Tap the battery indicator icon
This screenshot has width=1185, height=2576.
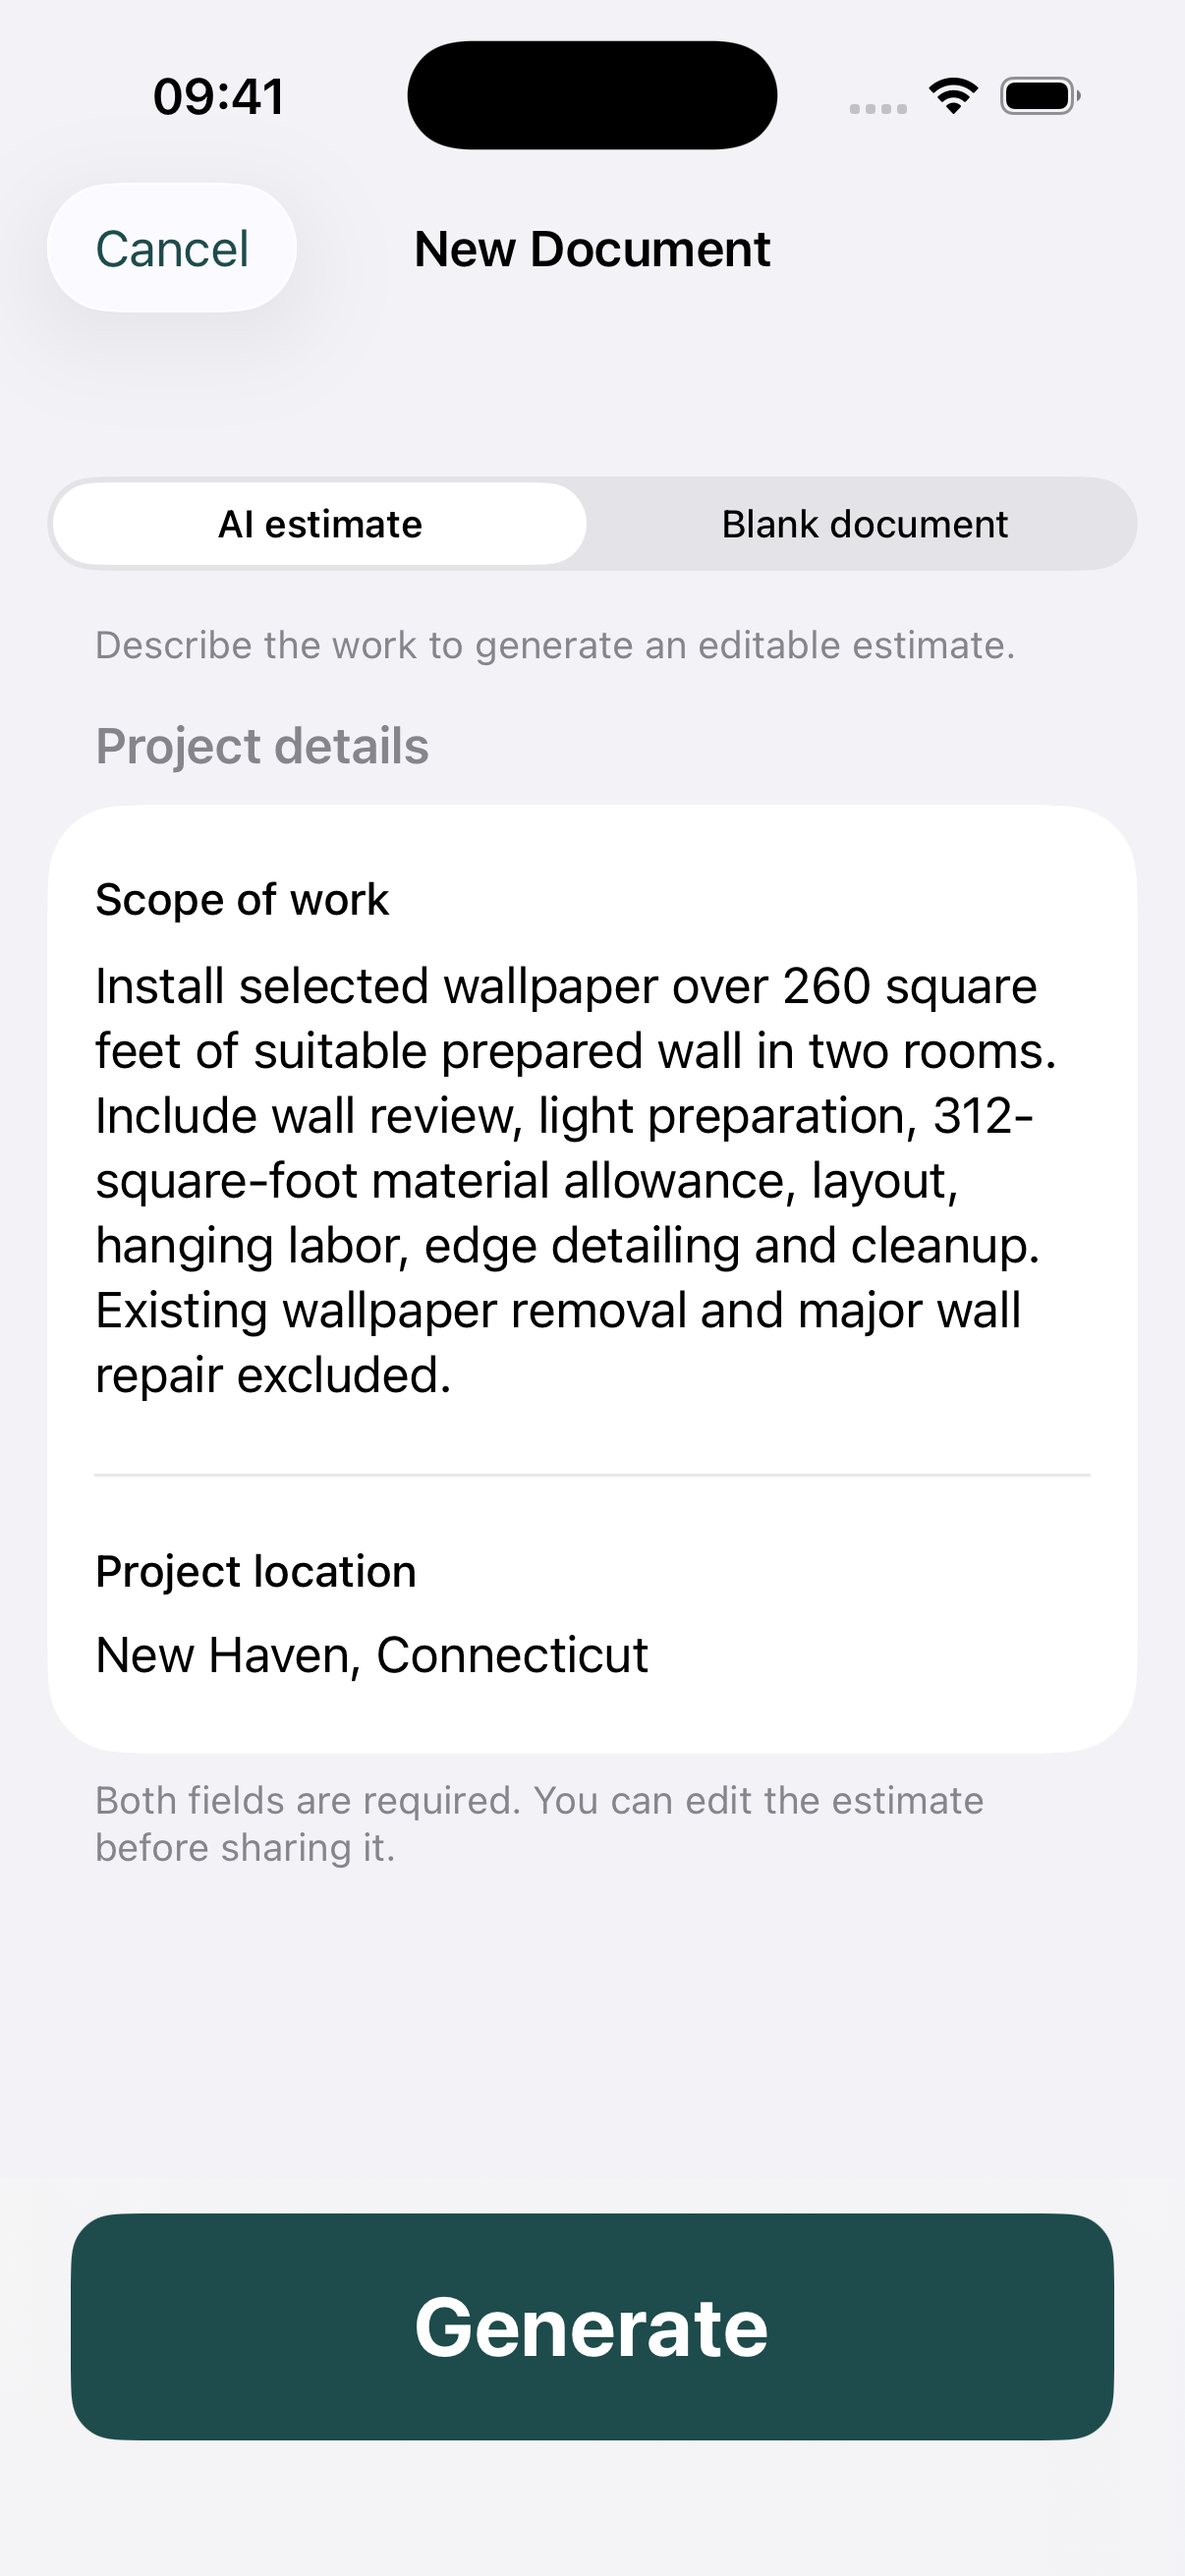tap(1040, 96)
